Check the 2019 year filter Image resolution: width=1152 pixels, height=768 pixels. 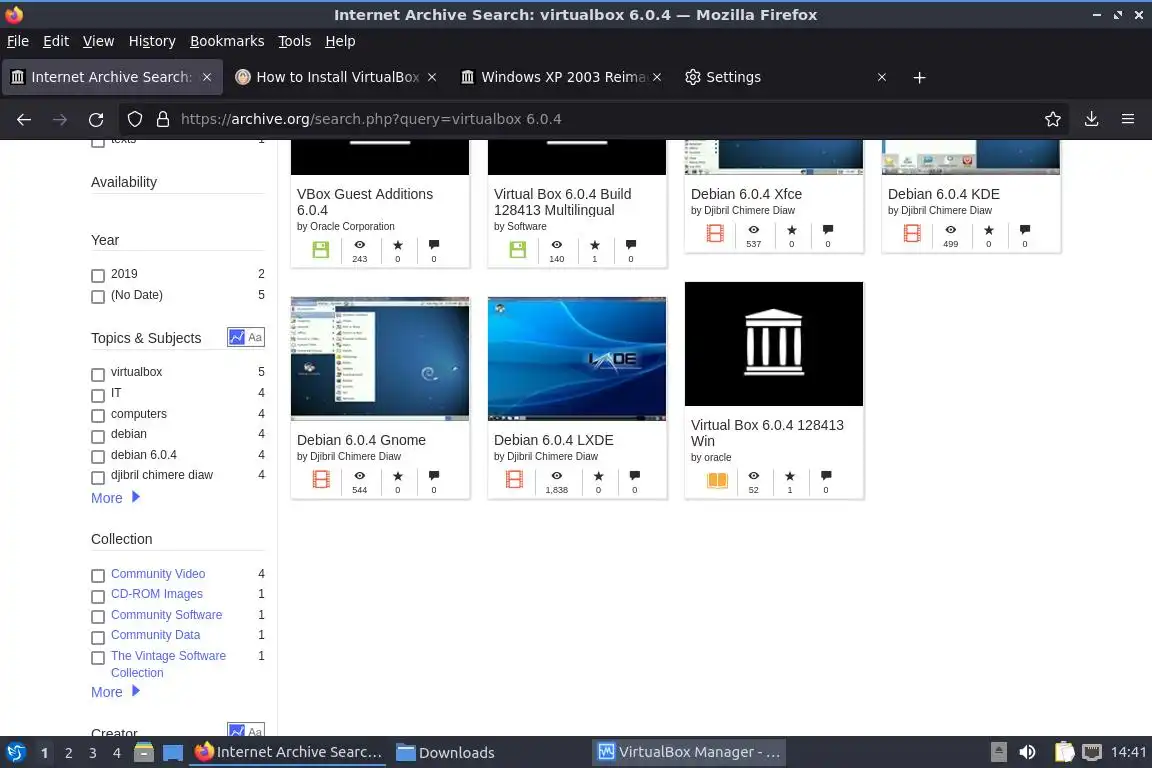(98, 276)
